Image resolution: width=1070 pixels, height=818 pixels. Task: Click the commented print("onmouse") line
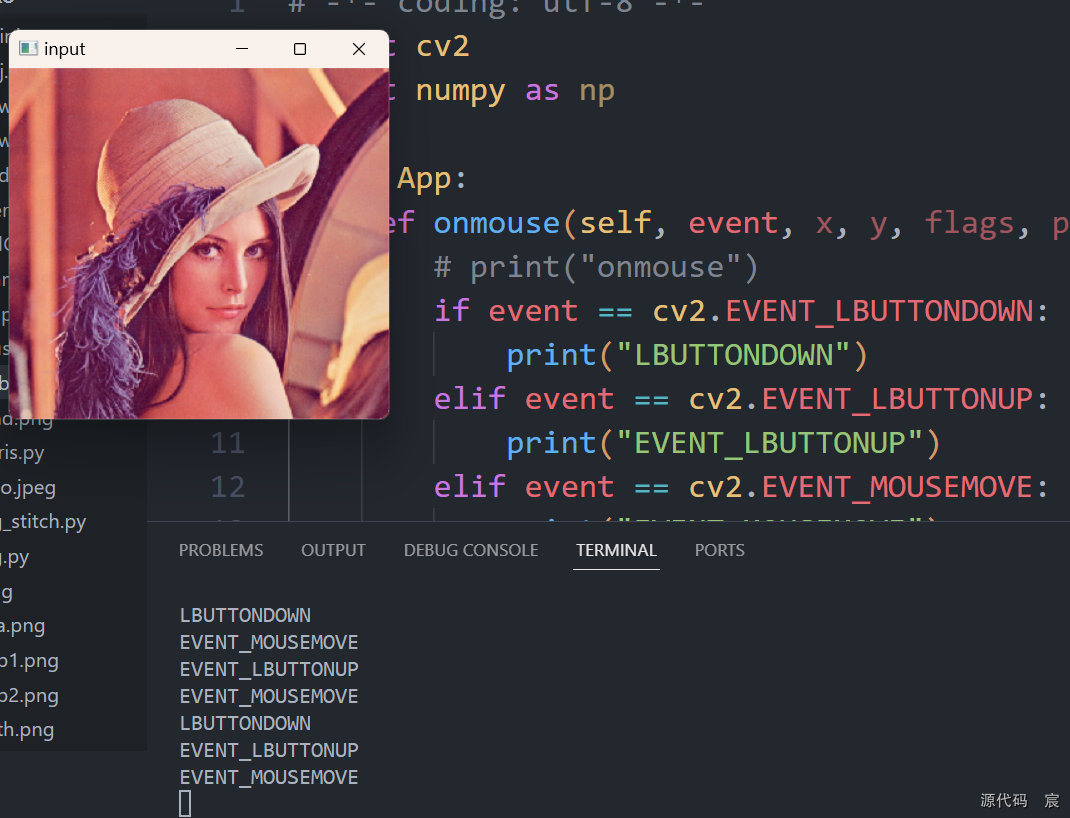pos(596,267)
